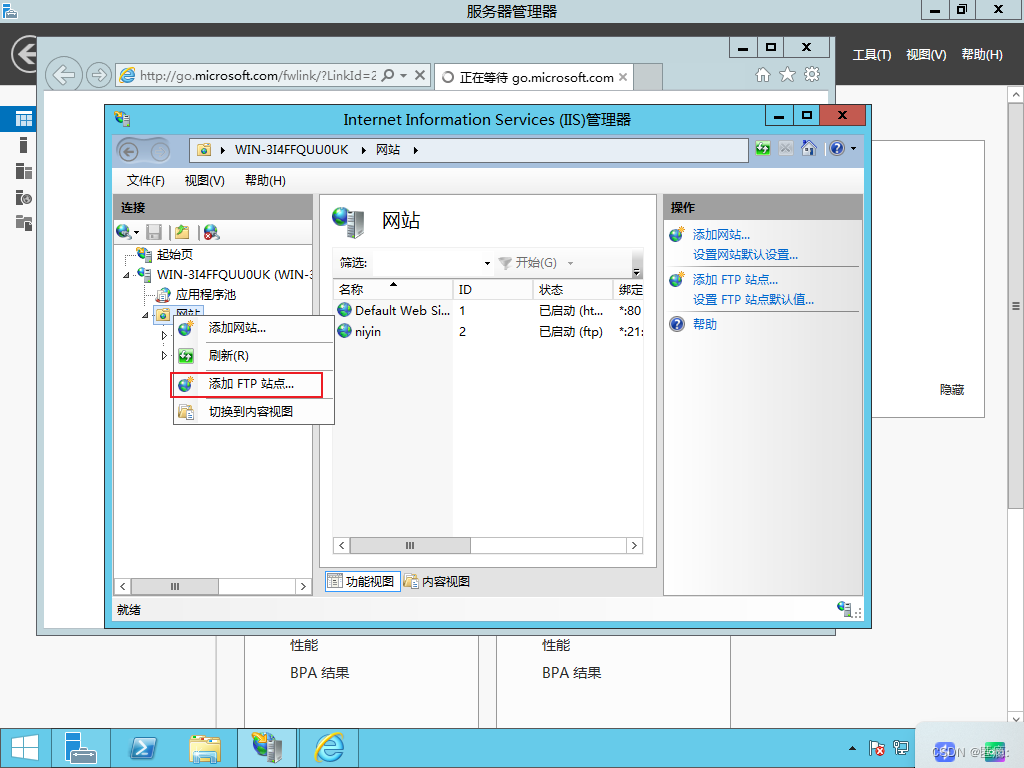1024x768 pixels.
Task: Click the 帮助 link in 操作 panel
Action: pos(705,325)
